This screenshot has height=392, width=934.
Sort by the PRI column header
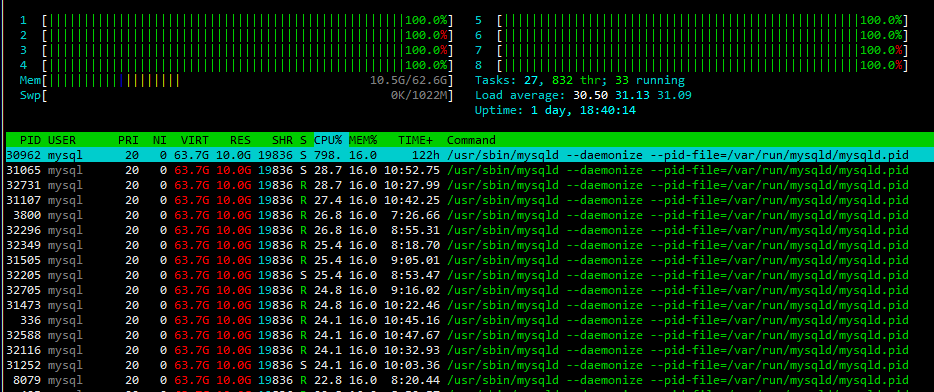128,141
